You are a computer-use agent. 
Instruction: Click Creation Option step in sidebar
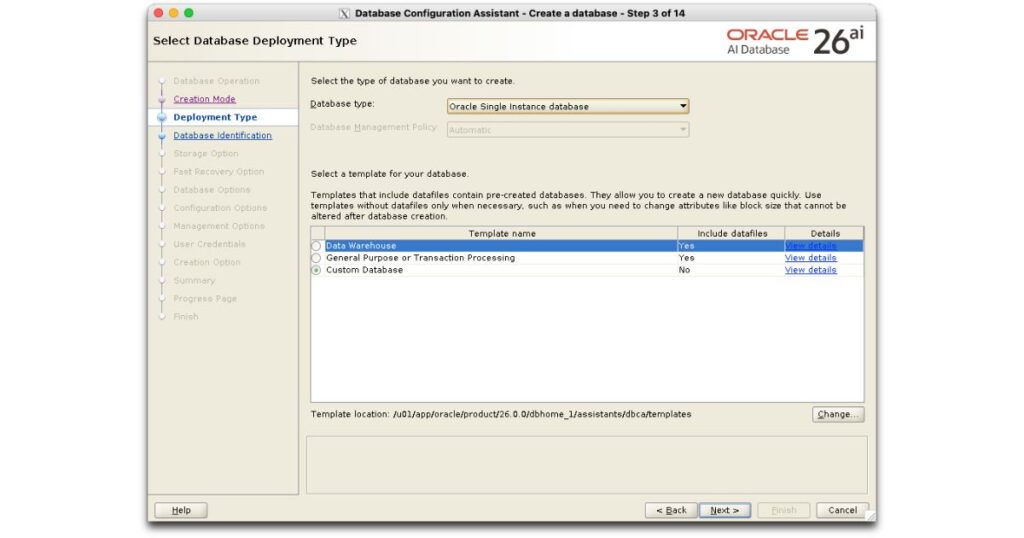[207, 262]
